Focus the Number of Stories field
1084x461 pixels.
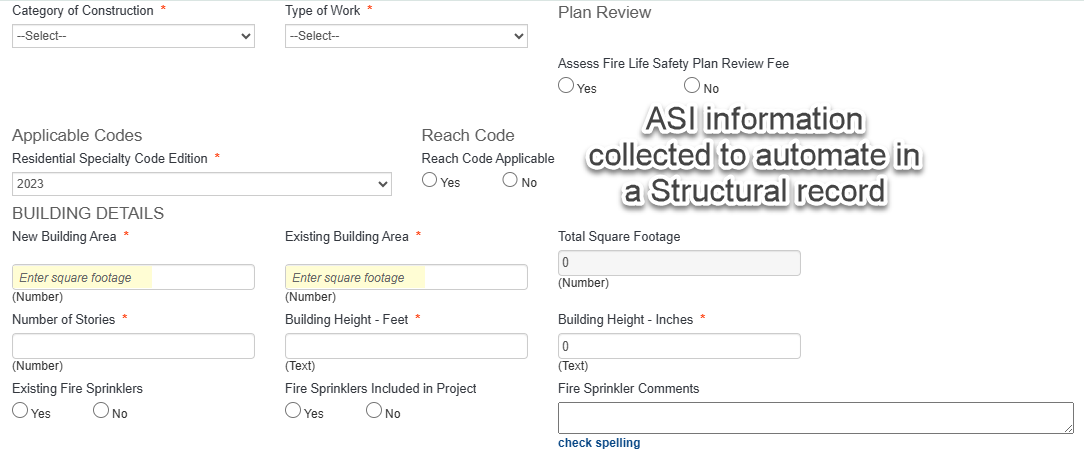[133, 346]
